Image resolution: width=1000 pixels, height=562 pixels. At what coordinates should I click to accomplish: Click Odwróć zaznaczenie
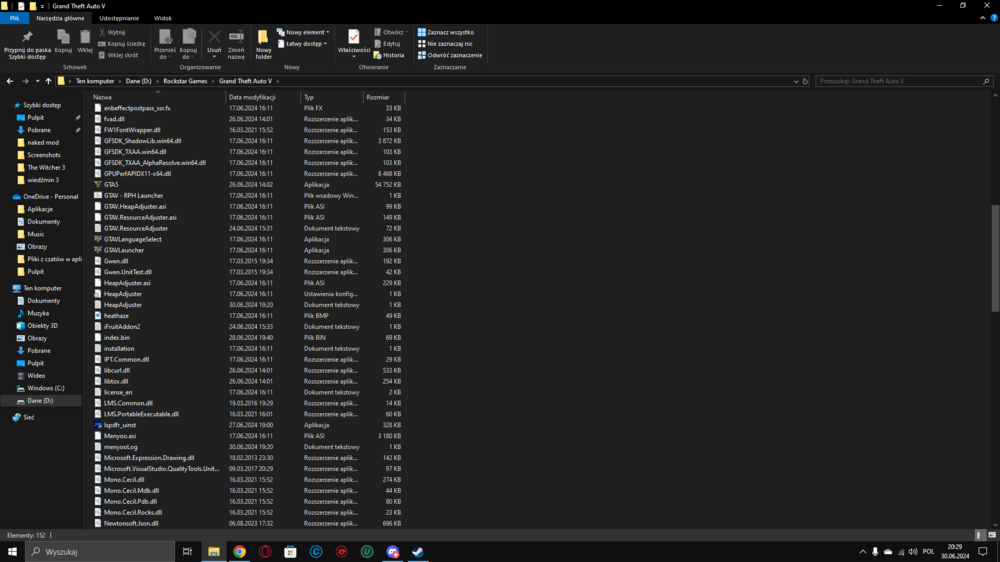(x=450, y=55)
